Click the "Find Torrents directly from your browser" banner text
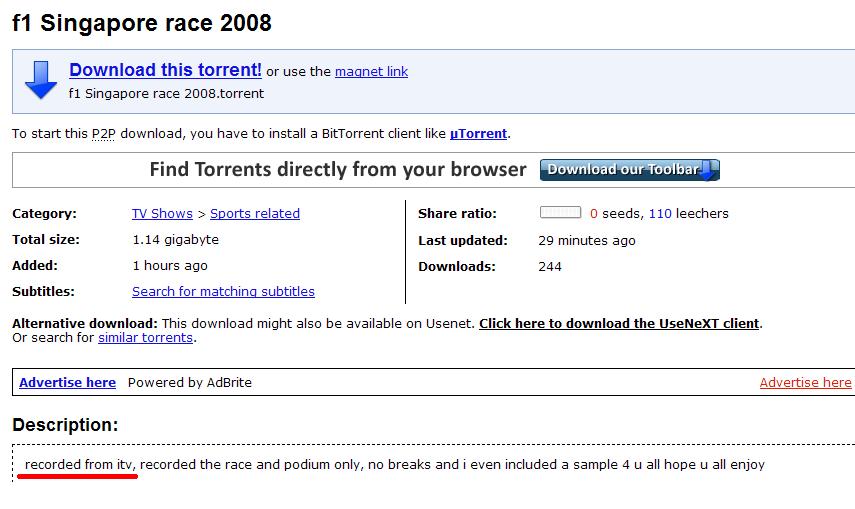The width and height of the screenshot is (855, 509). [x=338, y=169]
